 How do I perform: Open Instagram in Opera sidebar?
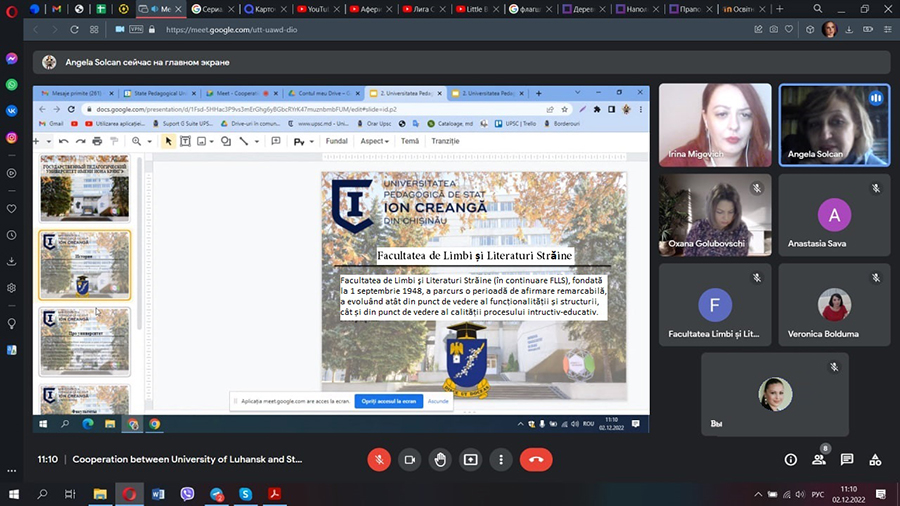click(11, 138)
